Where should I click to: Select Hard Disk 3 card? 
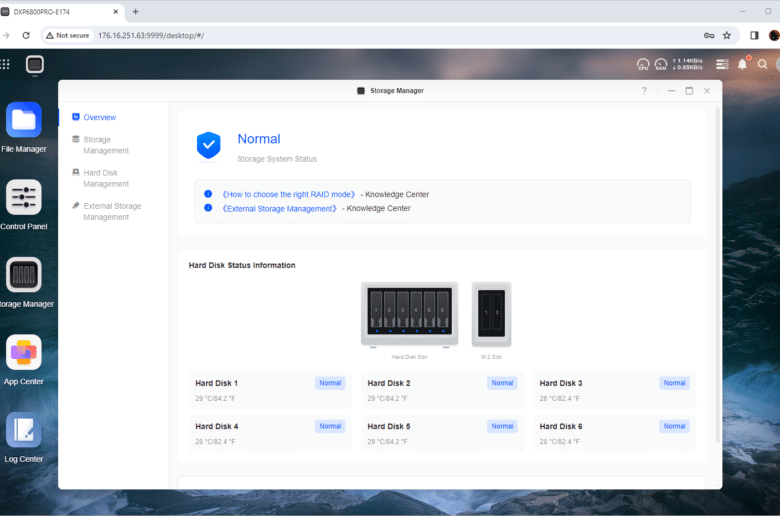[x=614, y=390]
